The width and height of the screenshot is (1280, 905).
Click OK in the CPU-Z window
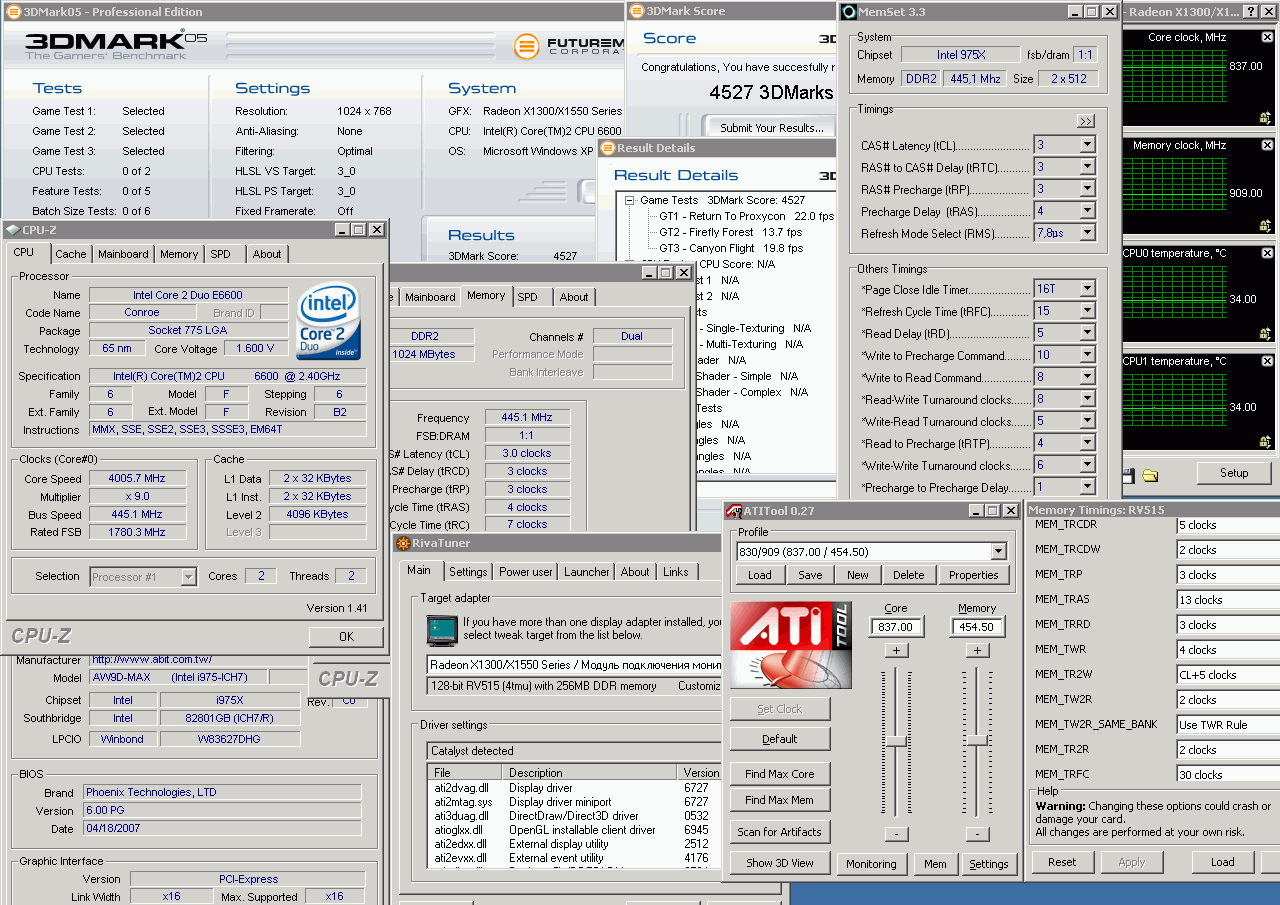346,637
